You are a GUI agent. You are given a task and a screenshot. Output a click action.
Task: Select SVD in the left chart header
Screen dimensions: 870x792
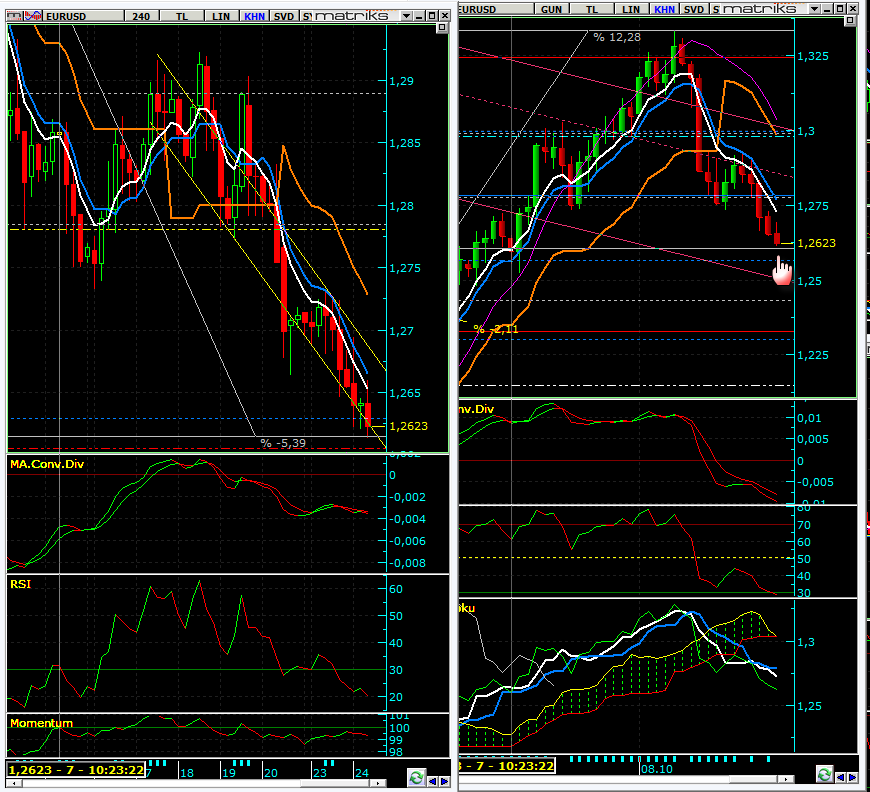[284, 16]
